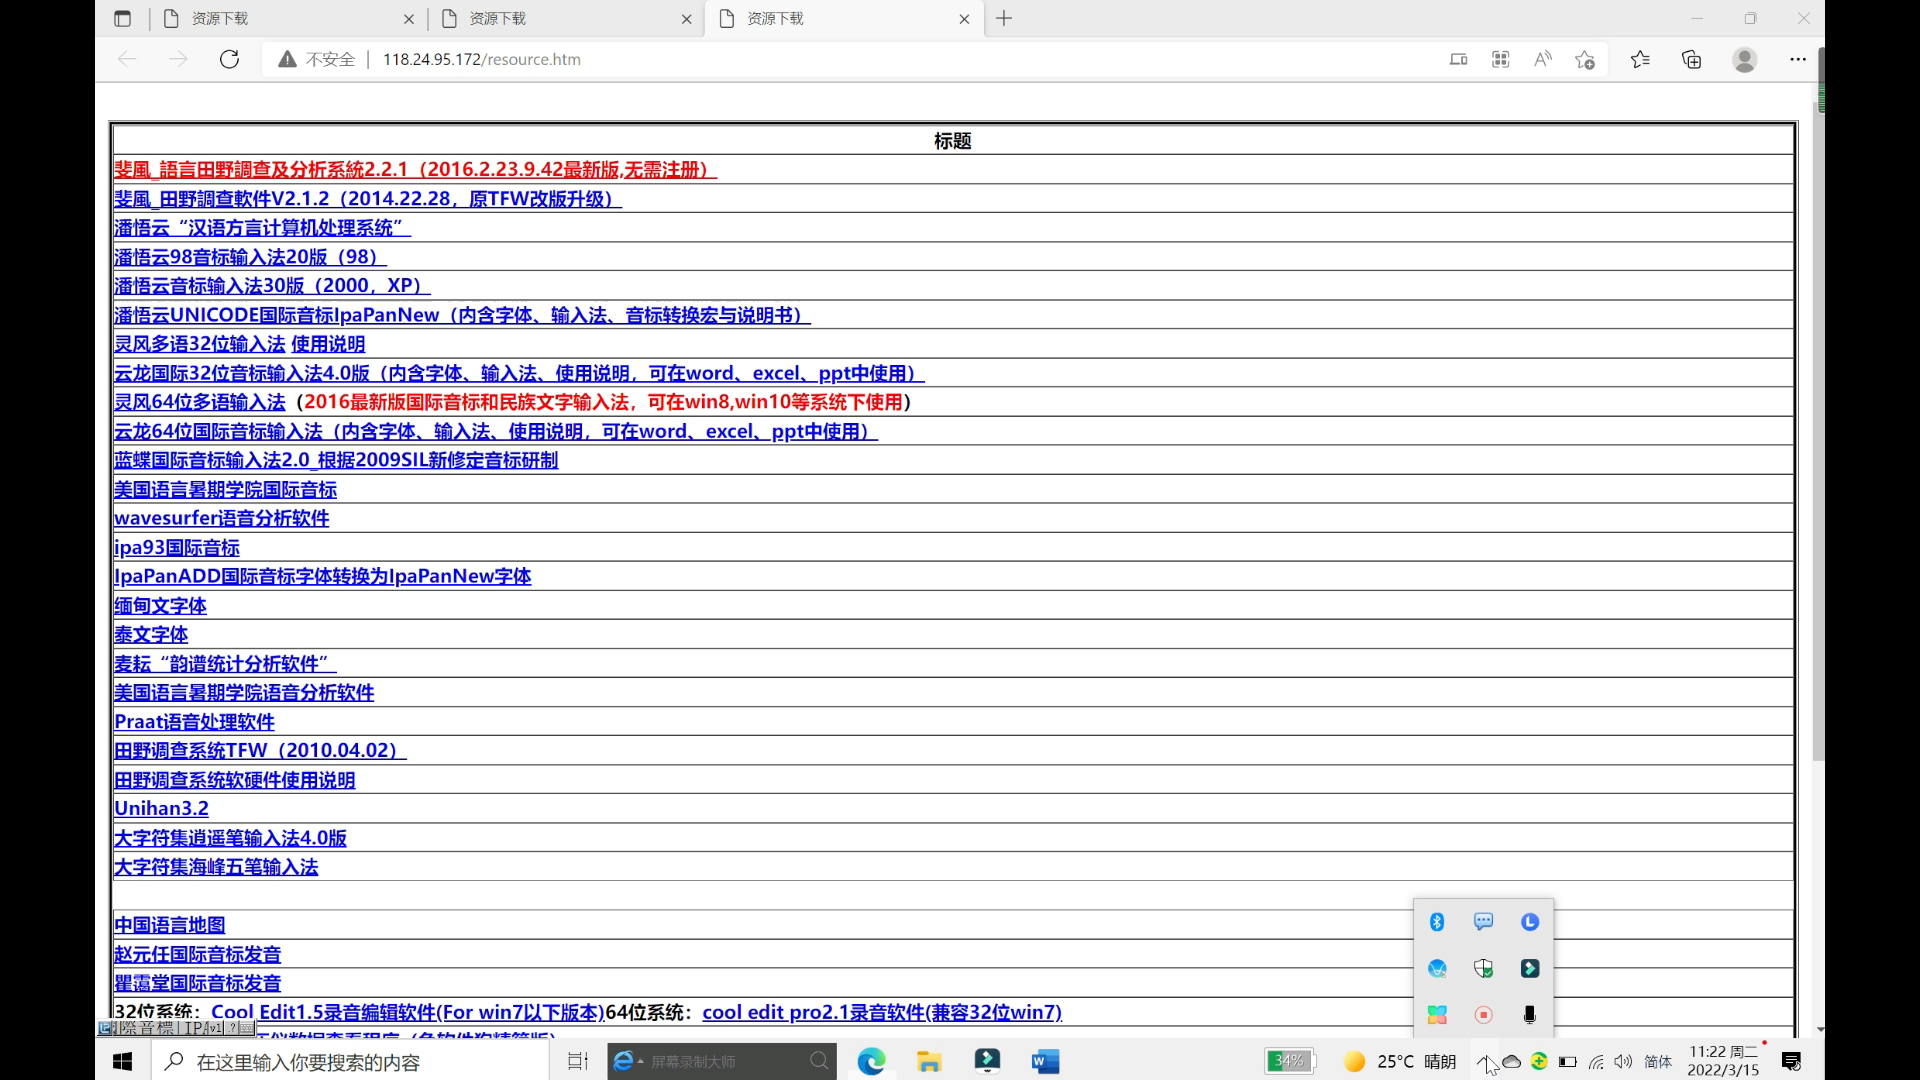Click the 25°C 晴朗 weather widget

tap(1400, 1061)
